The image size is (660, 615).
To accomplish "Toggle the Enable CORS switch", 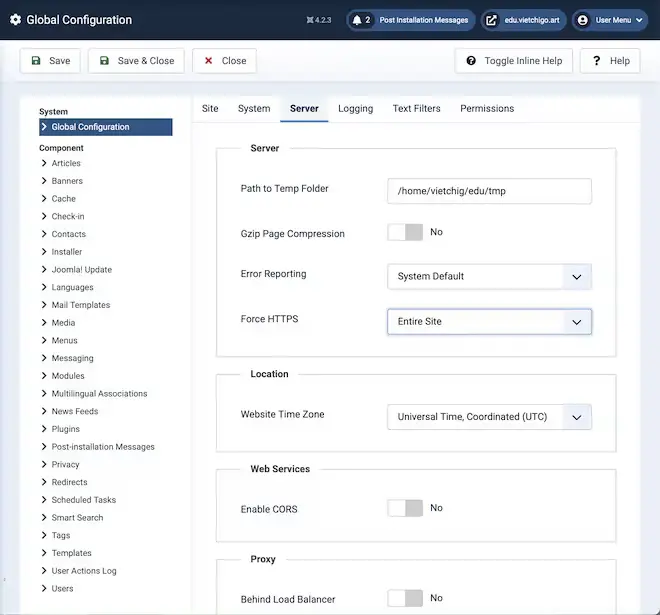I will (405, 508).
